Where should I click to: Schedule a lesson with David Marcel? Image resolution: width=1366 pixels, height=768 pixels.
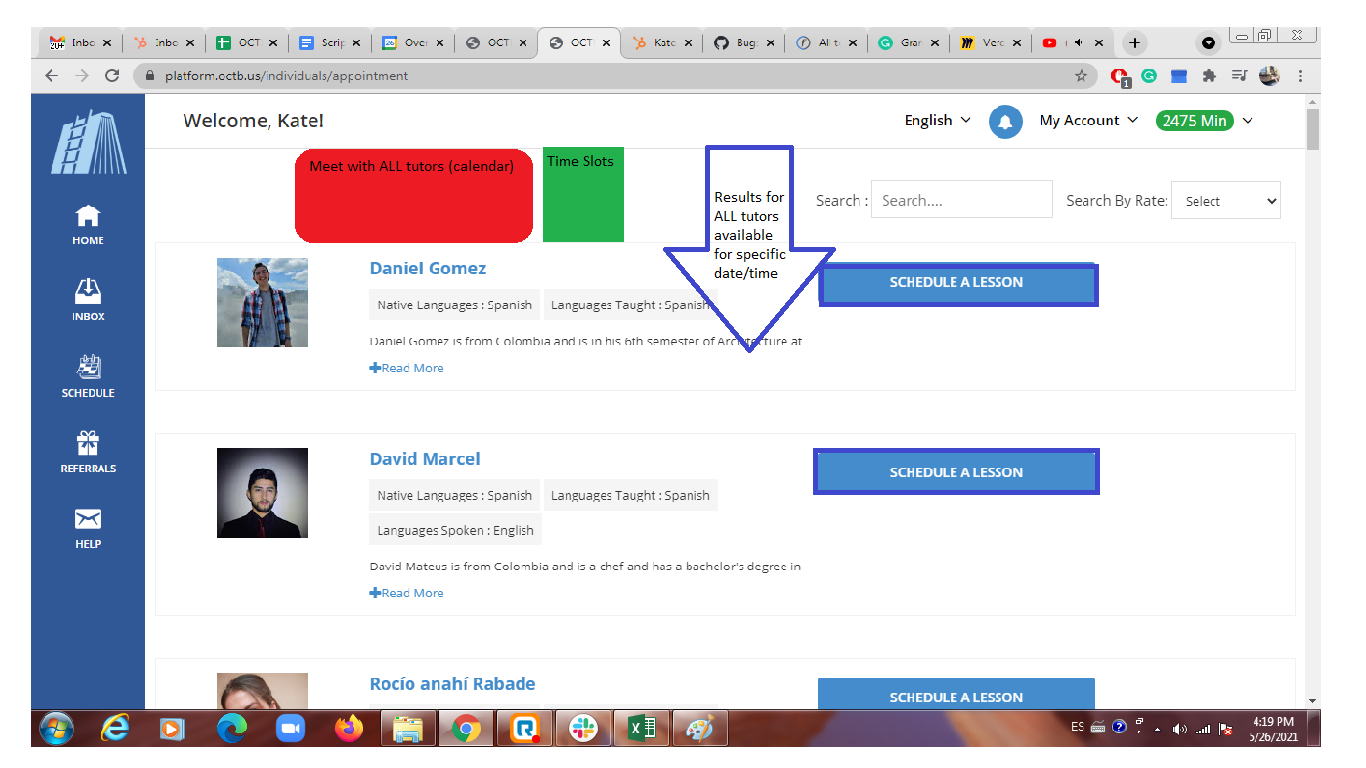[x=956, y=472]
